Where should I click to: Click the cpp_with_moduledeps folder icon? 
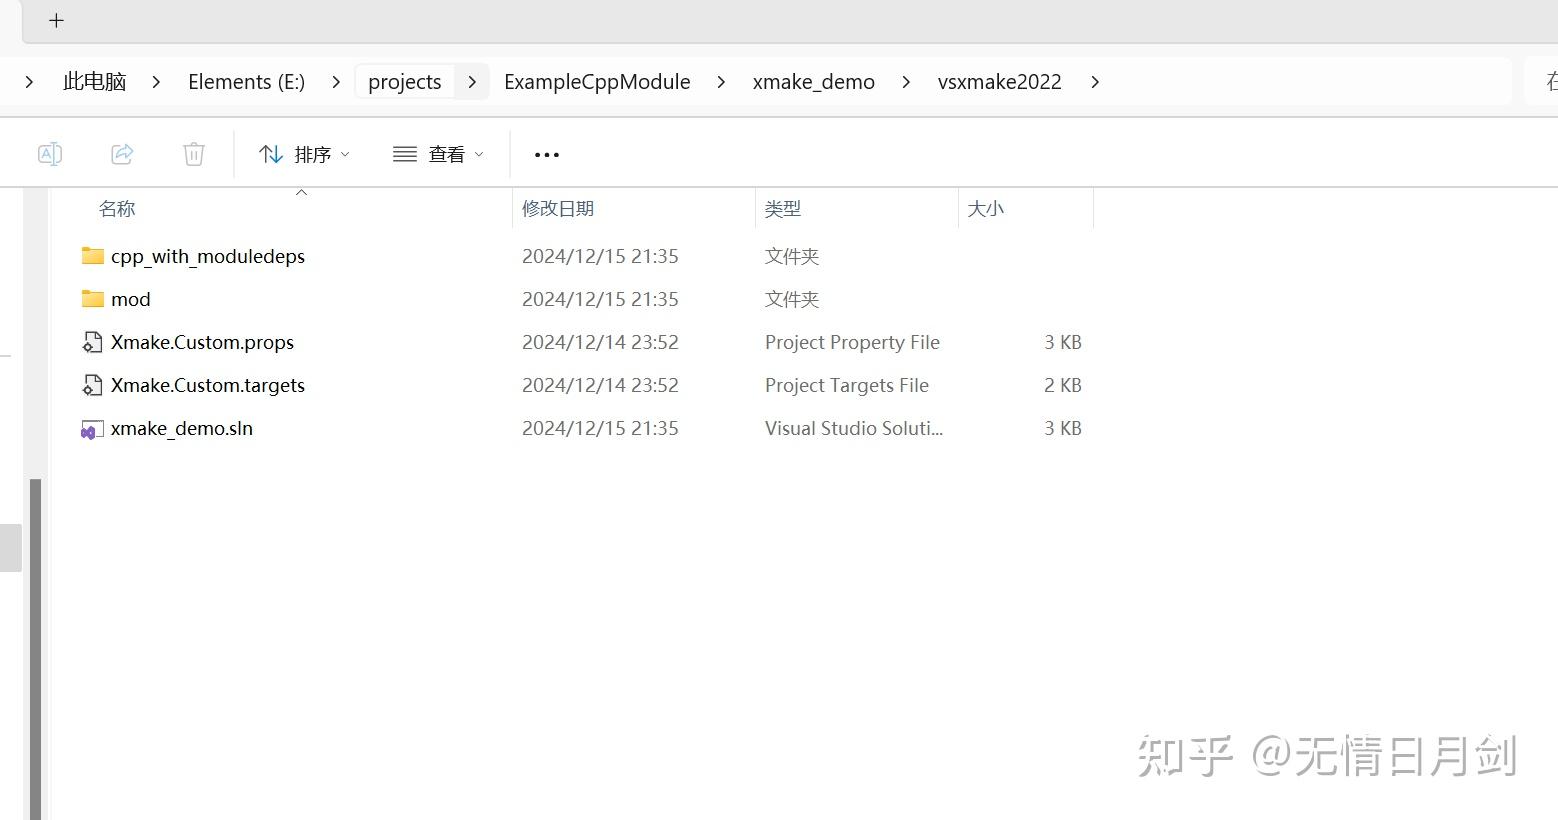[91, 256]
